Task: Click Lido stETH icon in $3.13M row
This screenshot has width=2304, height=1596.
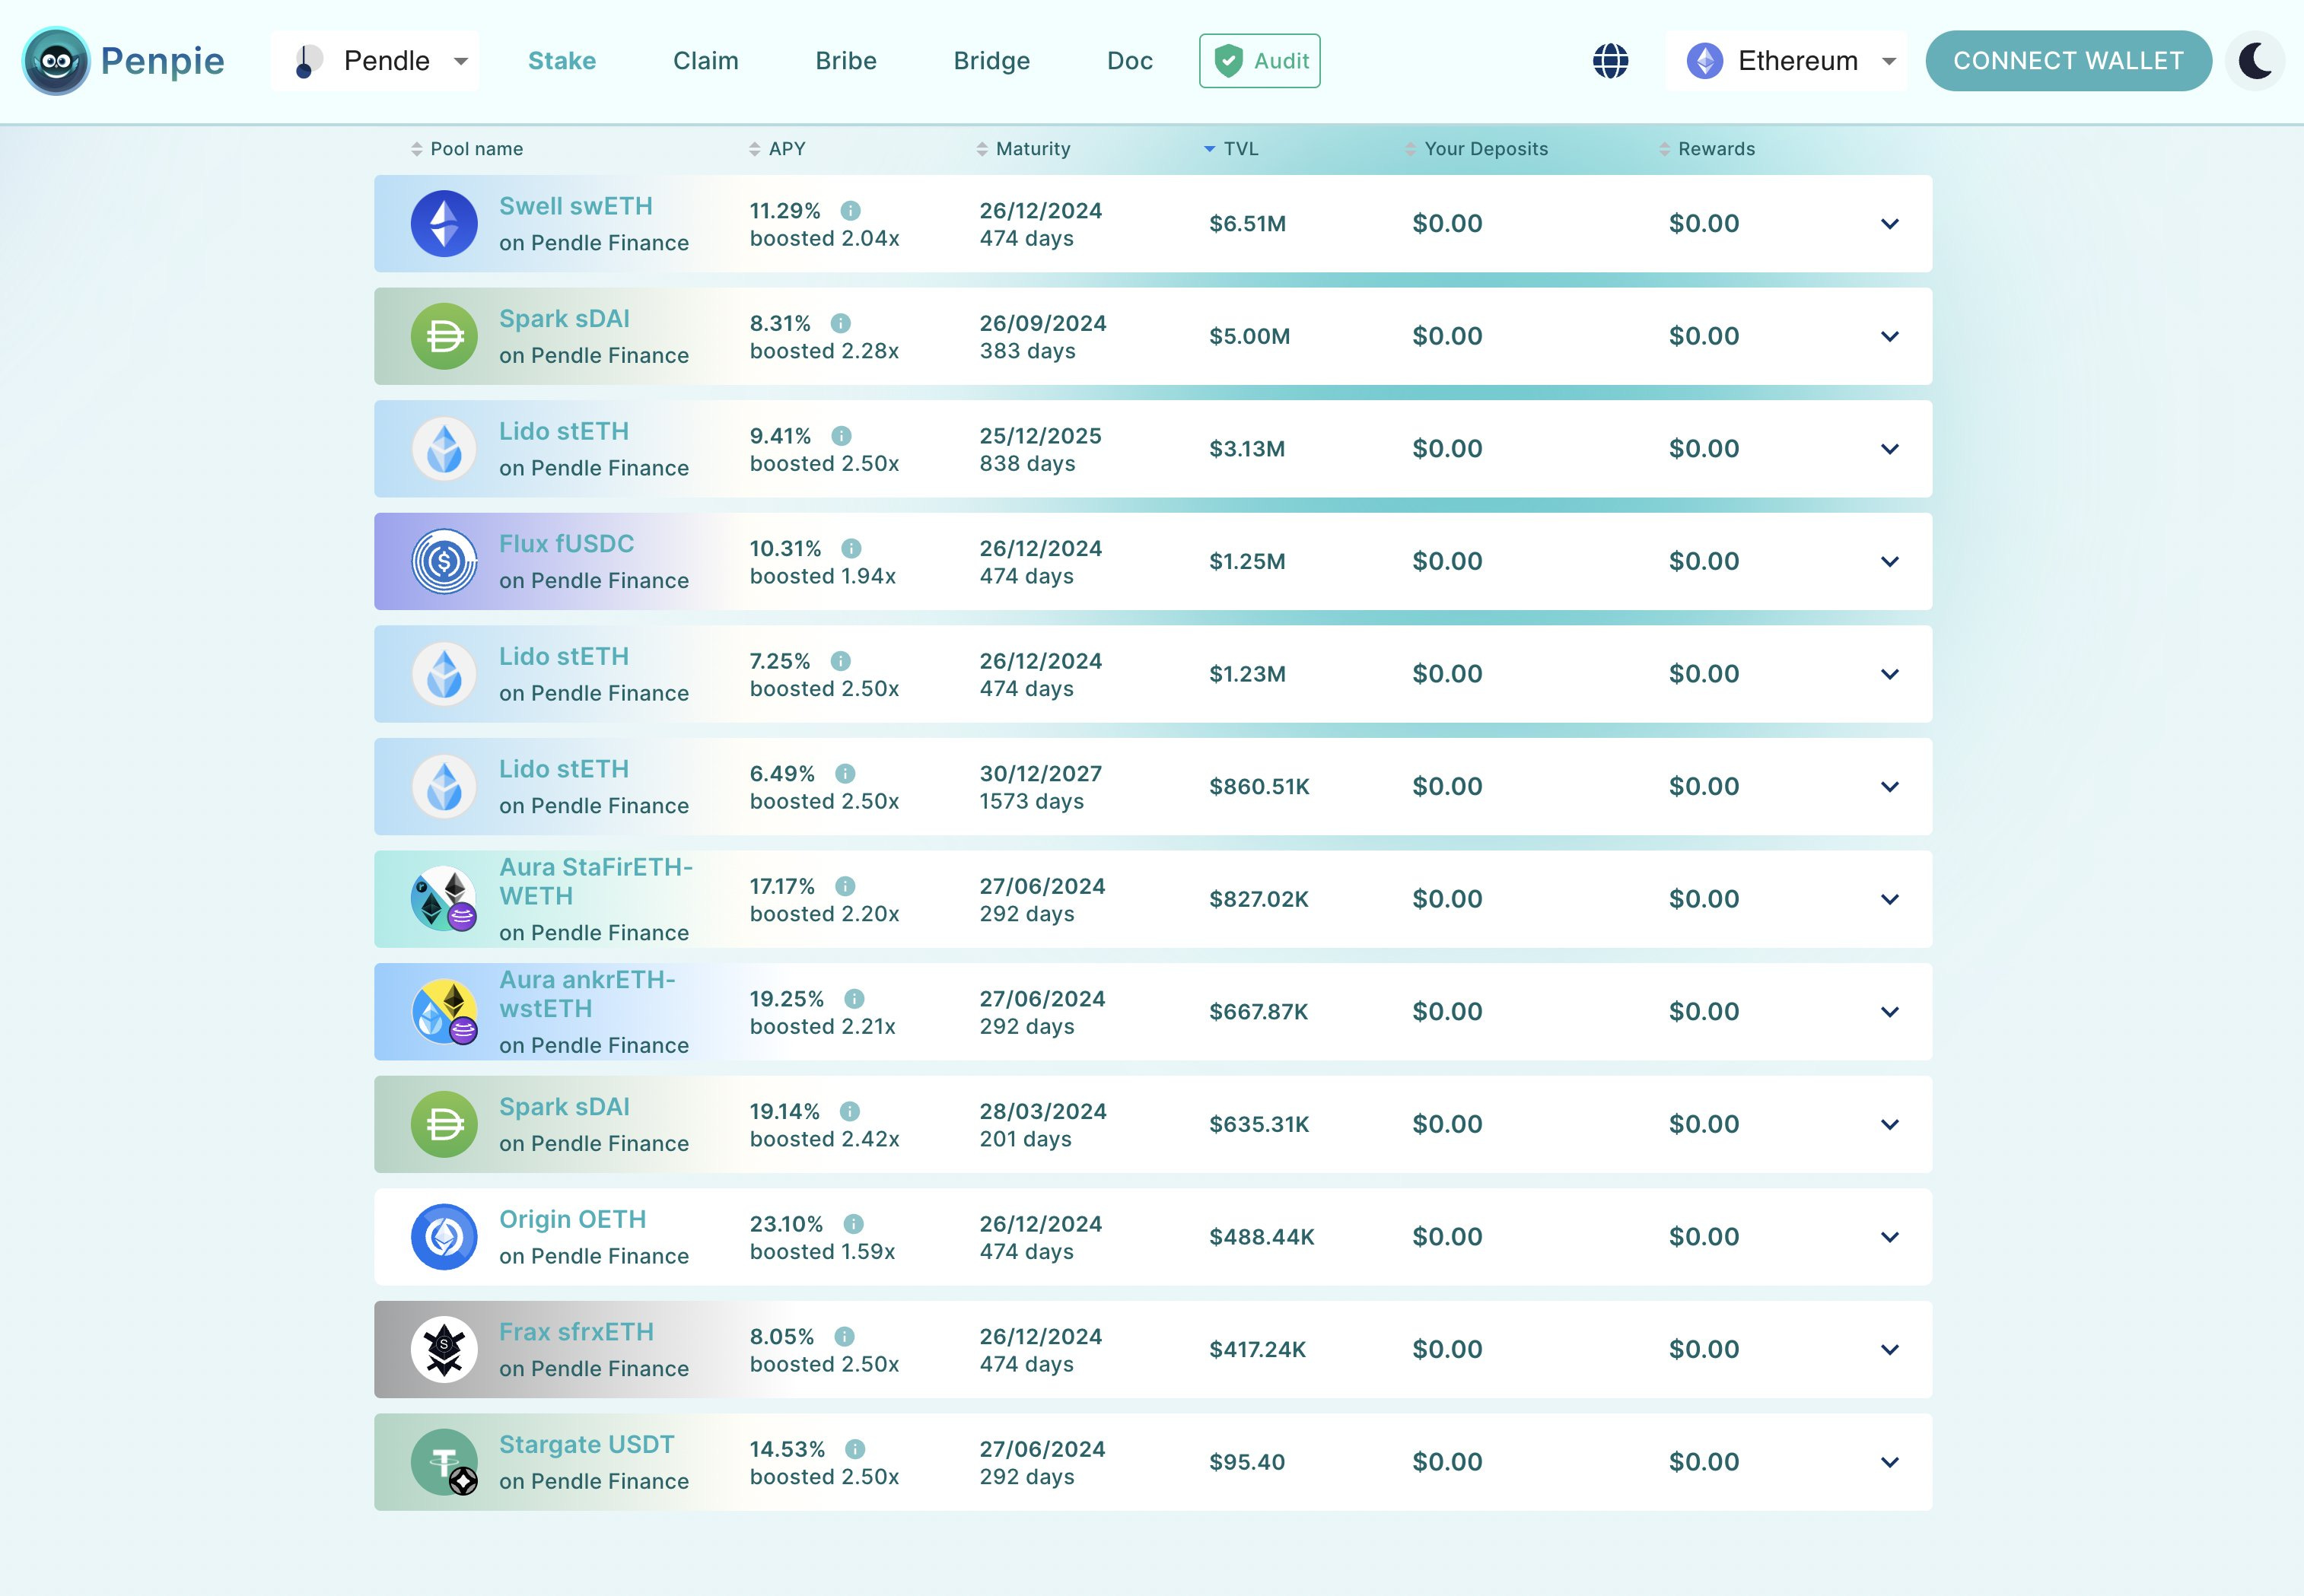Action: tap(444, 449)
